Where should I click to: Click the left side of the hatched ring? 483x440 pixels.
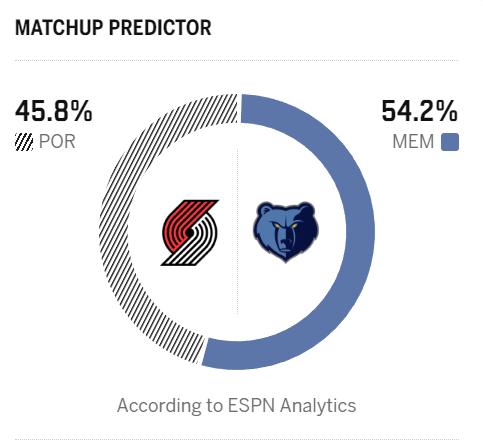pos(113,232)
